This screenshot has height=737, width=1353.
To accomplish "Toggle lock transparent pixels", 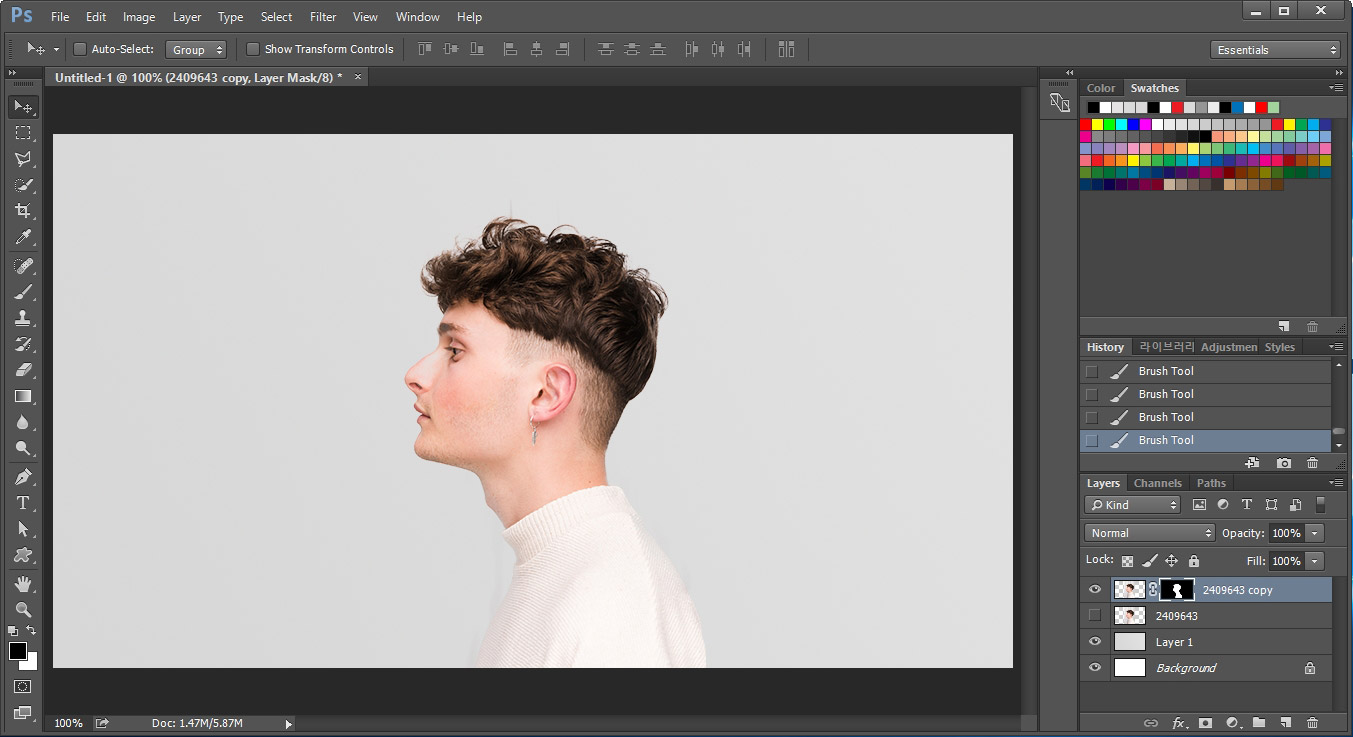I will click(x=1128, y=561).
